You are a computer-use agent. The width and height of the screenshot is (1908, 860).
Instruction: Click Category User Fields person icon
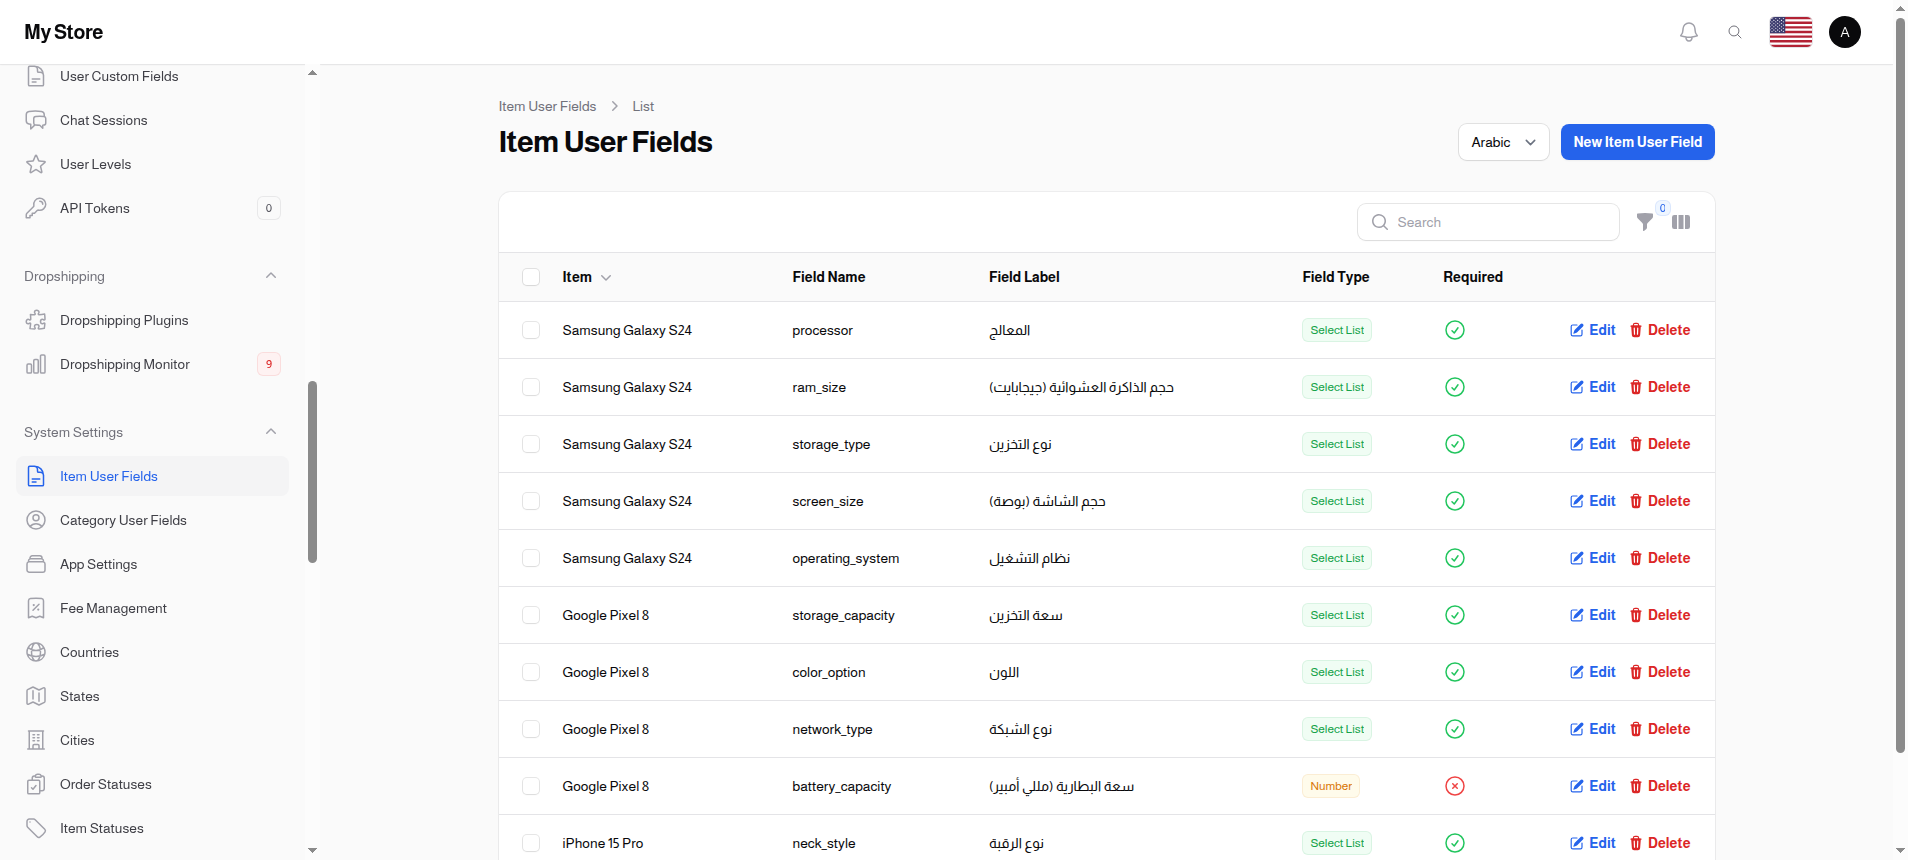(36, 520)
